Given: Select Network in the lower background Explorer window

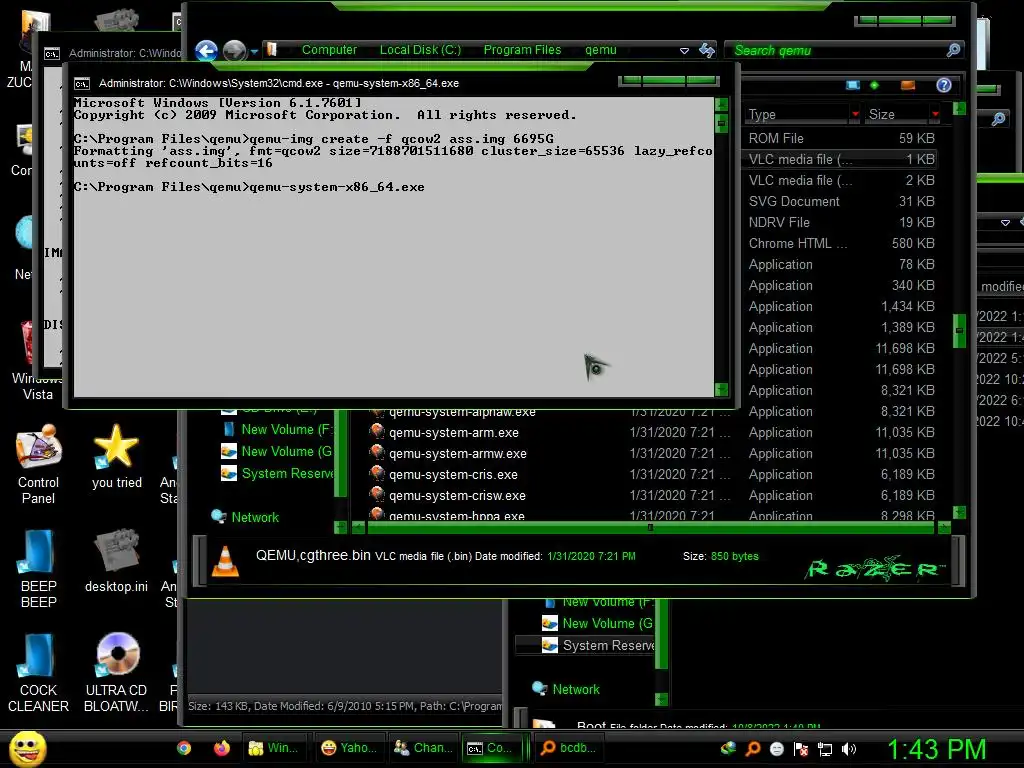Looking at the screenshot, I should click(x=575, y=689).
